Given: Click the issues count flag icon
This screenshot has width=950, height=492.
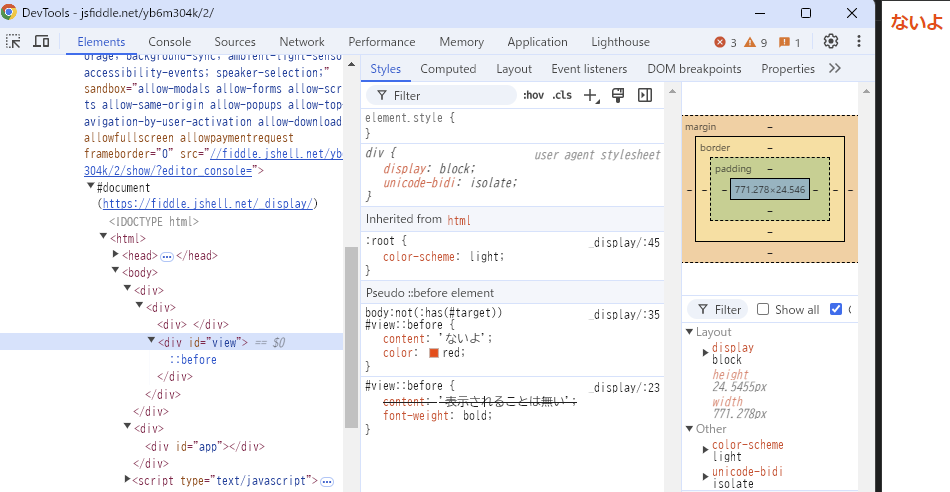Looking at the screenshot, I should coord(785,42).
